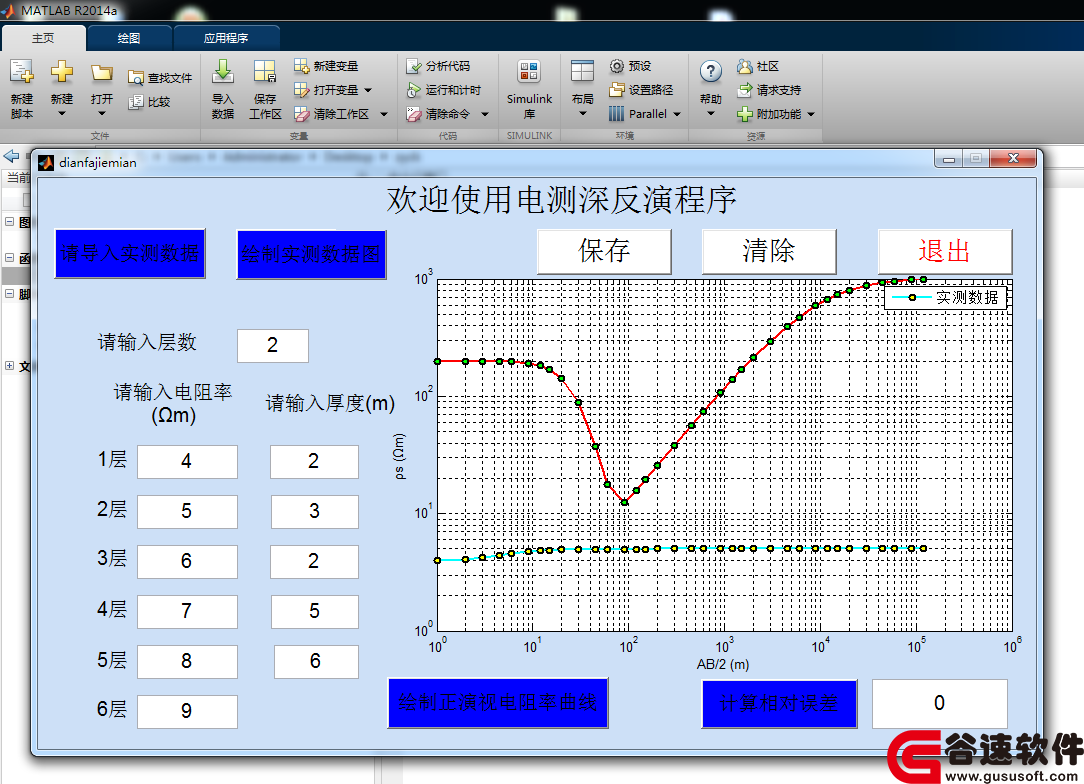Click the 4层 resistivity field showing 7
The image size is (1084, 784).
pyautogui.click(x=187, y=612)
